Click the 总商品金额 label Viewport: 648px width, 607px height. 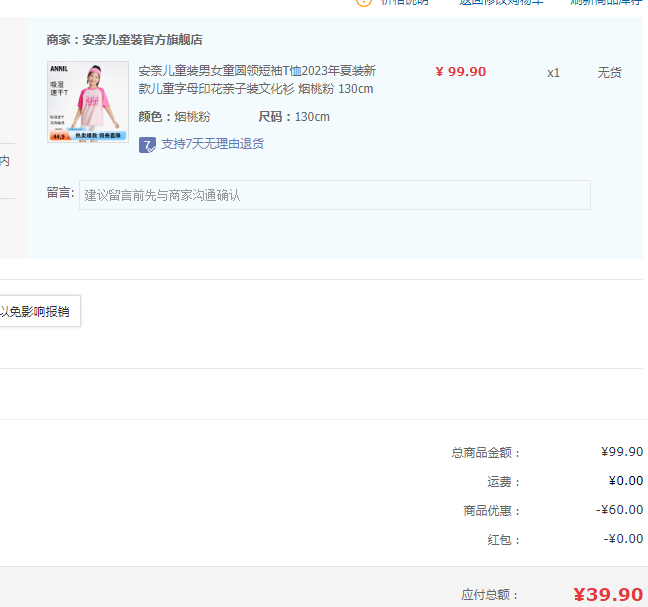point(485,453)
